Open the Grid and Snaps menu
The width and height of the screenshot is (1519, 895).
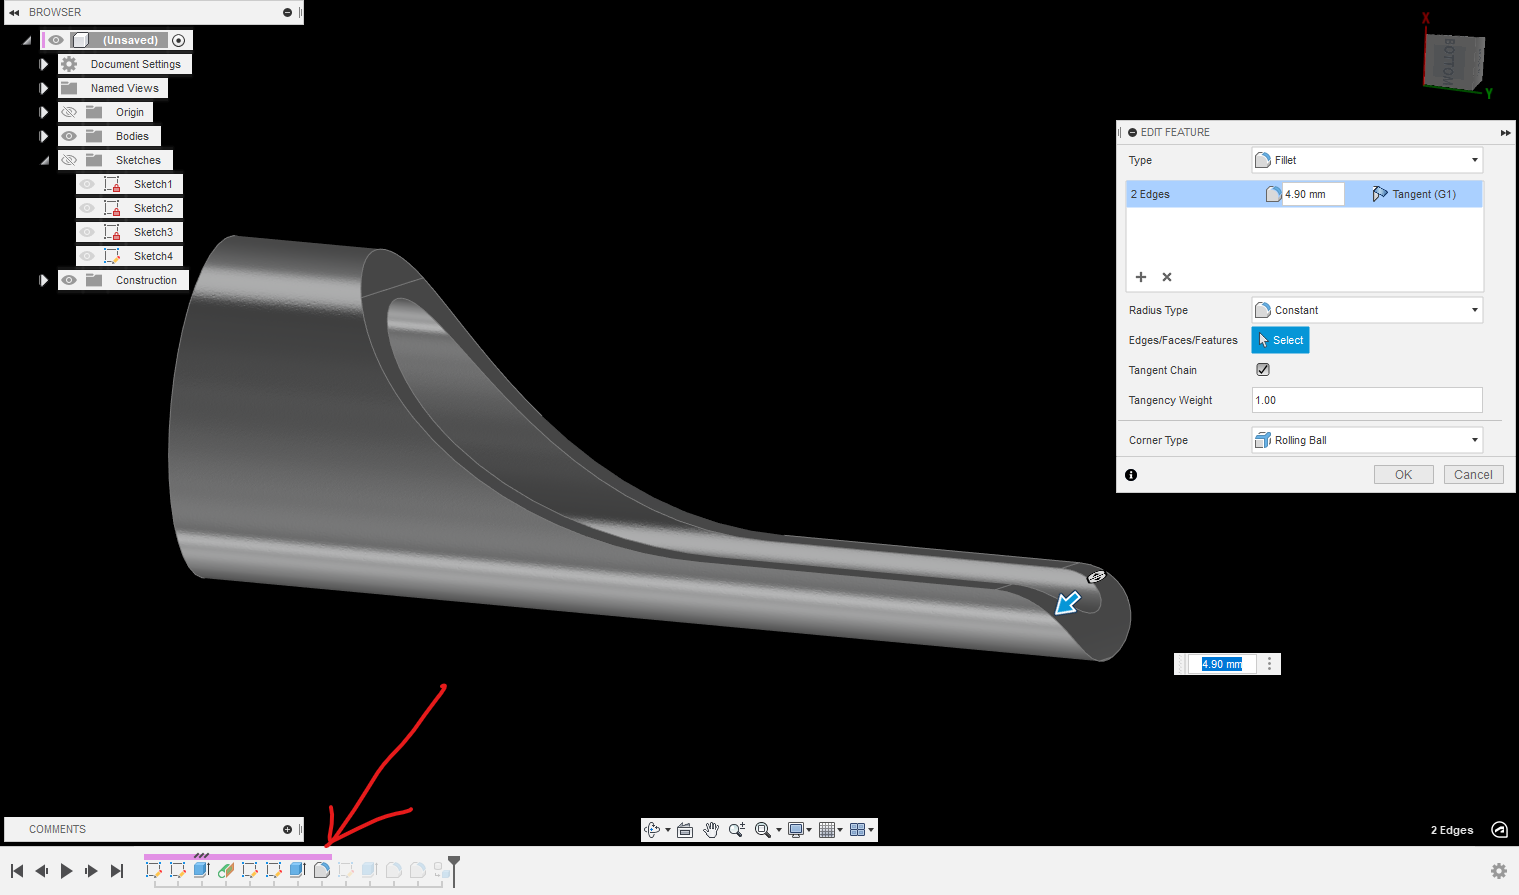click(x=829, y=829)
